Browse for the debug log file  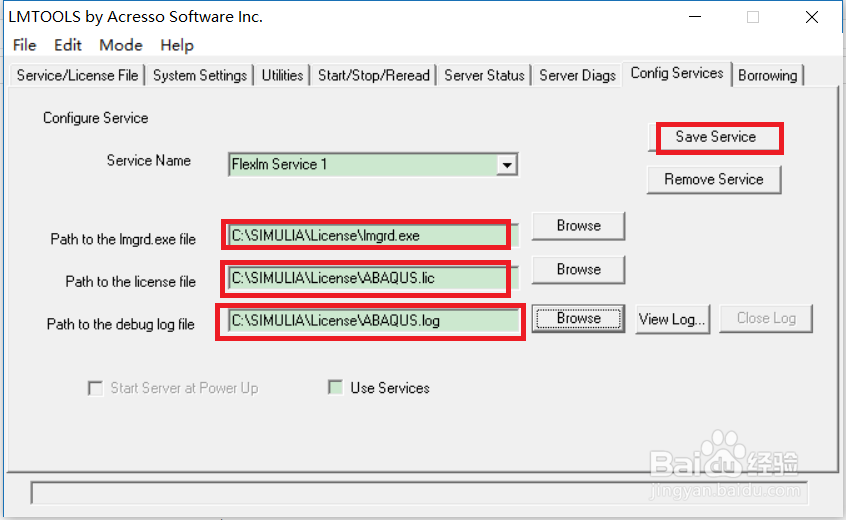(578, 318)
